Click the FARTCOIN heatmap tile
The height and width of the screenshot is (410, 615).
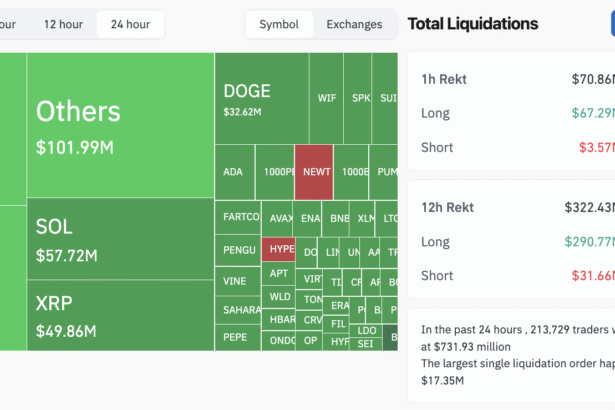(x=239, y=217)
